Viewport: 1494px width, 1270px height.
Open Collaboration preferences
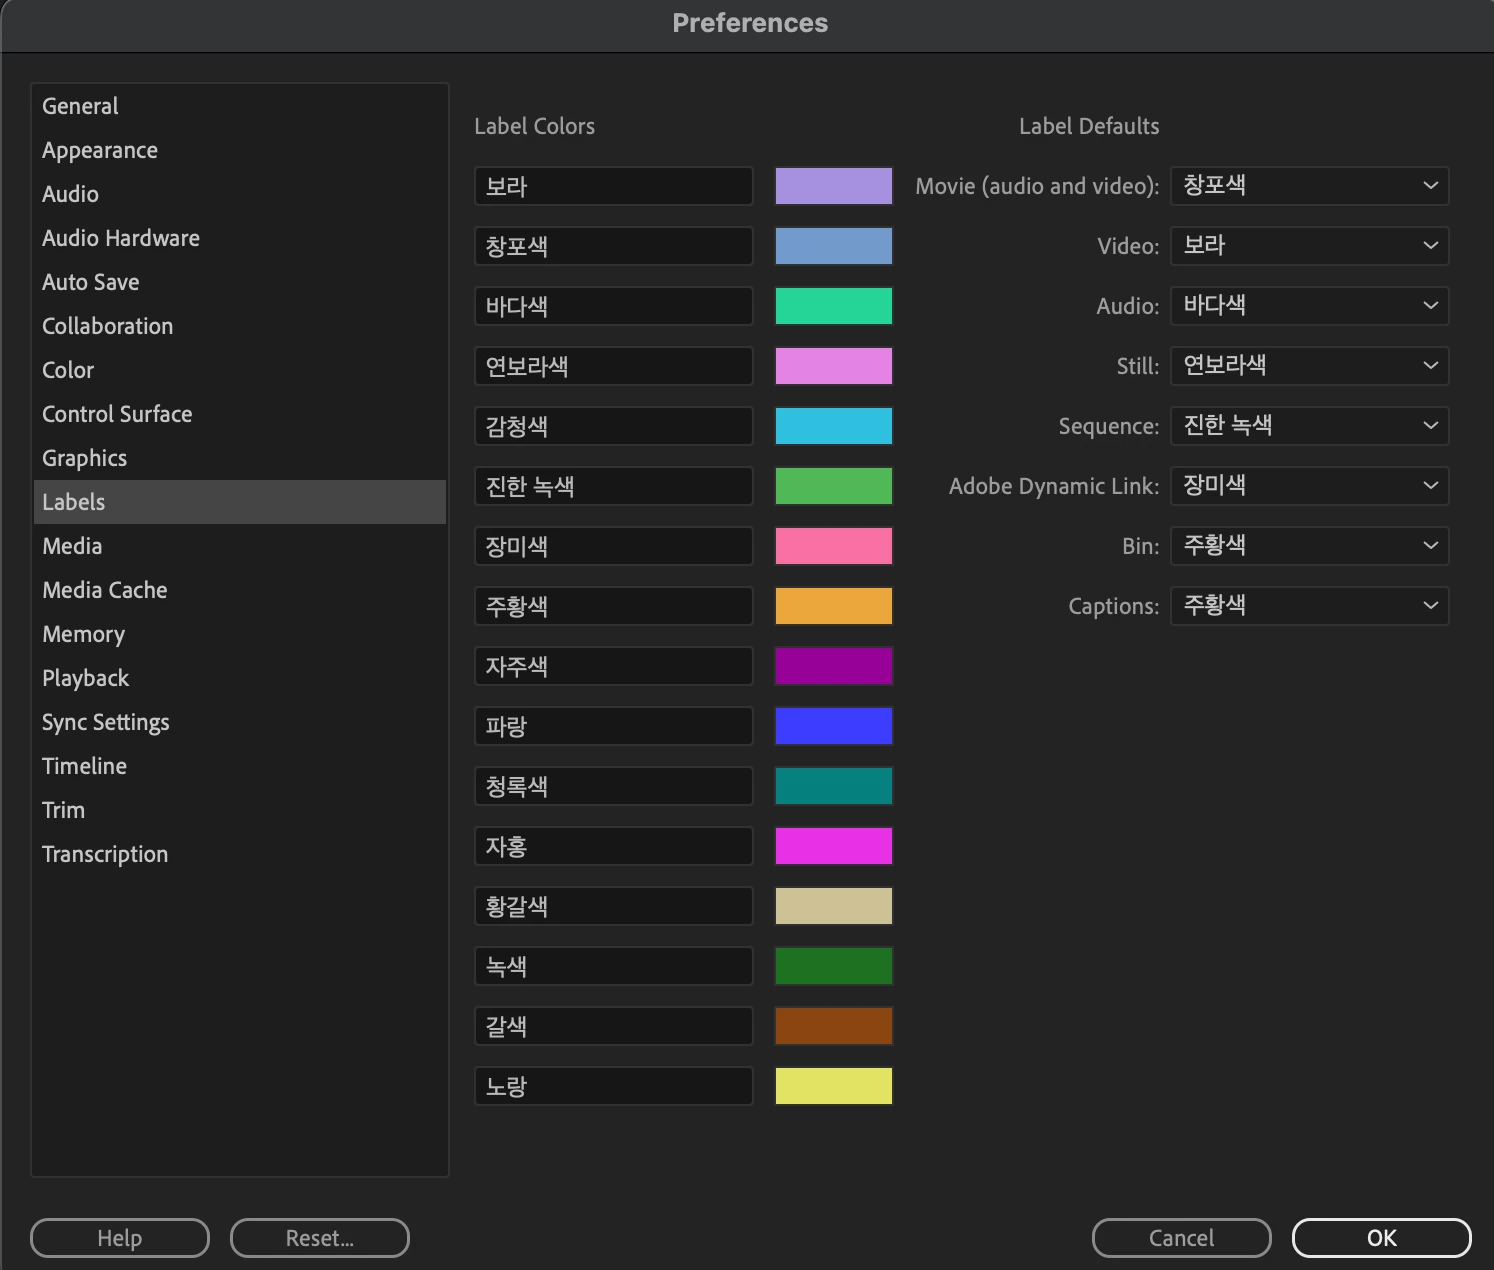(239, 326)
